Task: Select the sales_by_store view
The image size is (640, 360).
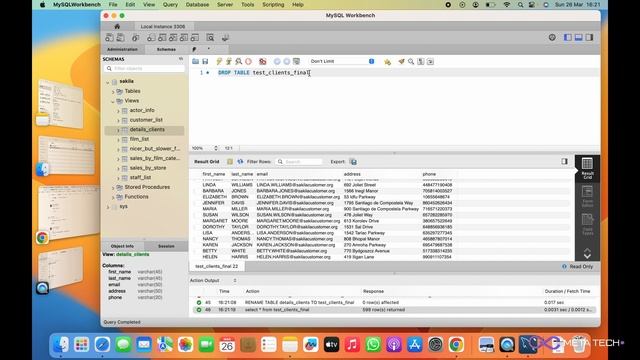Action: (148, 168)
